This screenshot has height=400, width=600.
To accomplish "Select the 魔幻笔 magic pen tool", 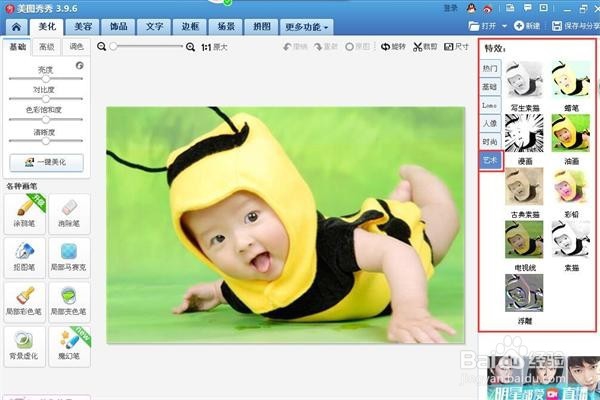I will [69, 346].
